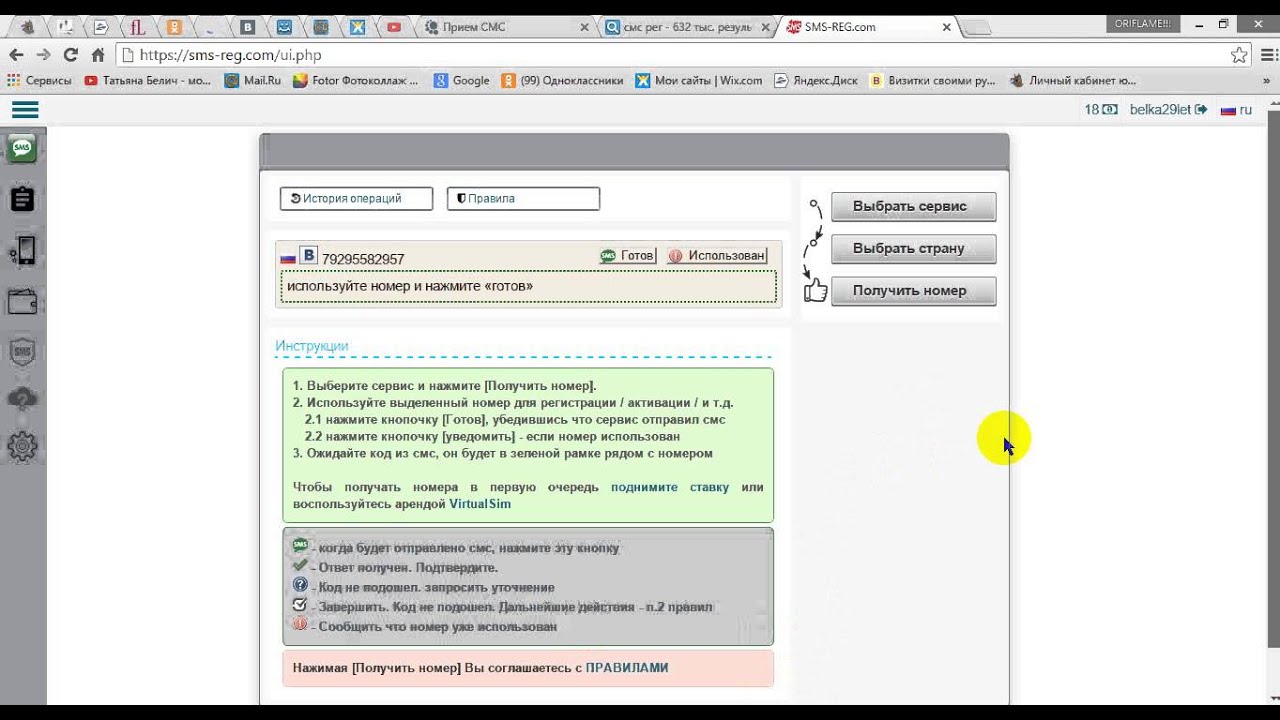Reload the current page

[70, 55]
